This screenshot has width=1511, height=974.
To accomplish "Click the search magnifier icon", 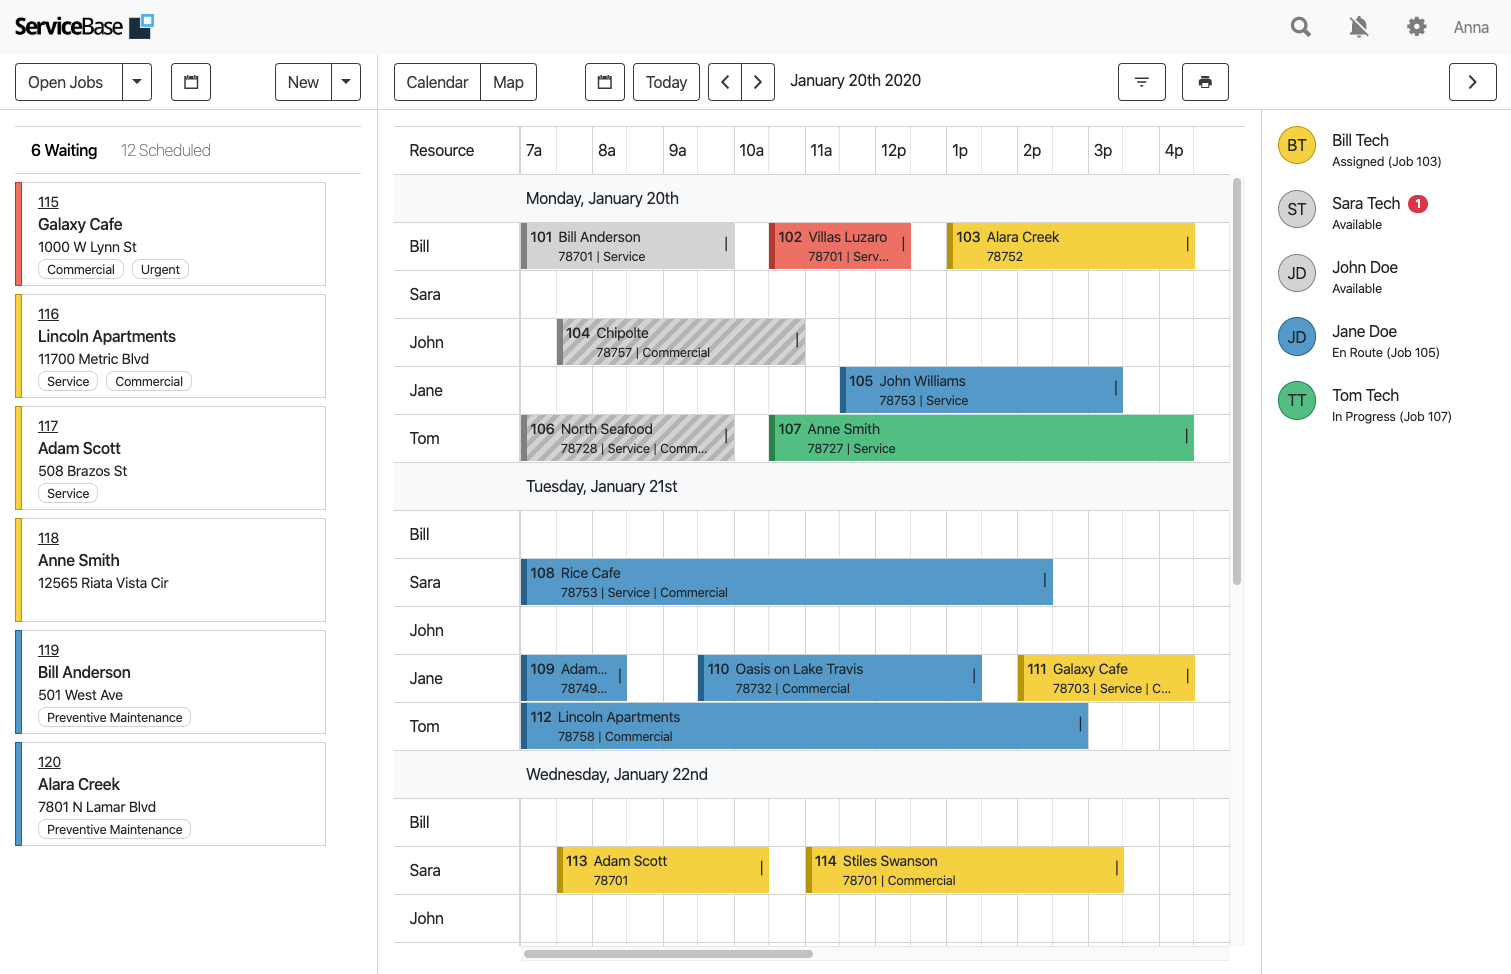I will (1300, 27).
